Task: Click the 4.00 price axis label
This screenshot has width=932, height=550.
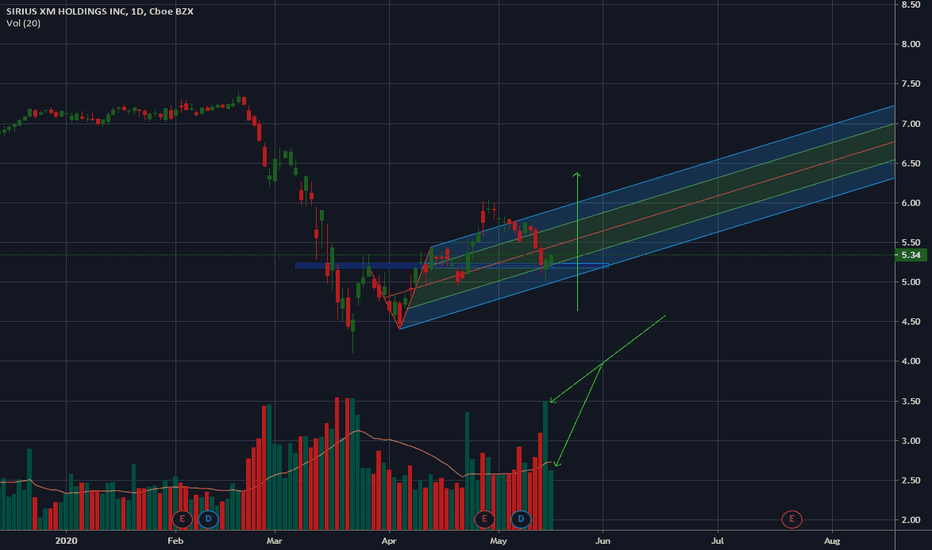Action: tap(911, 362)
